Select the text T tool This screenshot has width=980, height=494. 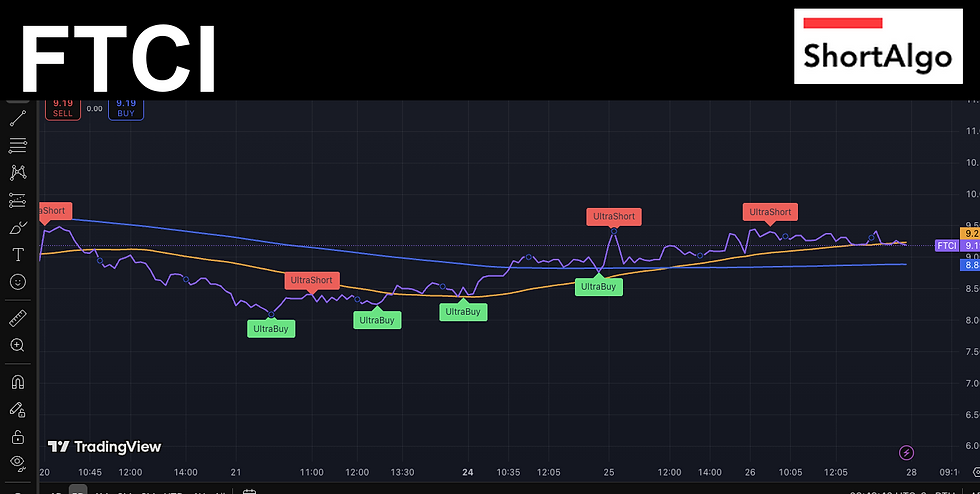(x=18, y=255)
